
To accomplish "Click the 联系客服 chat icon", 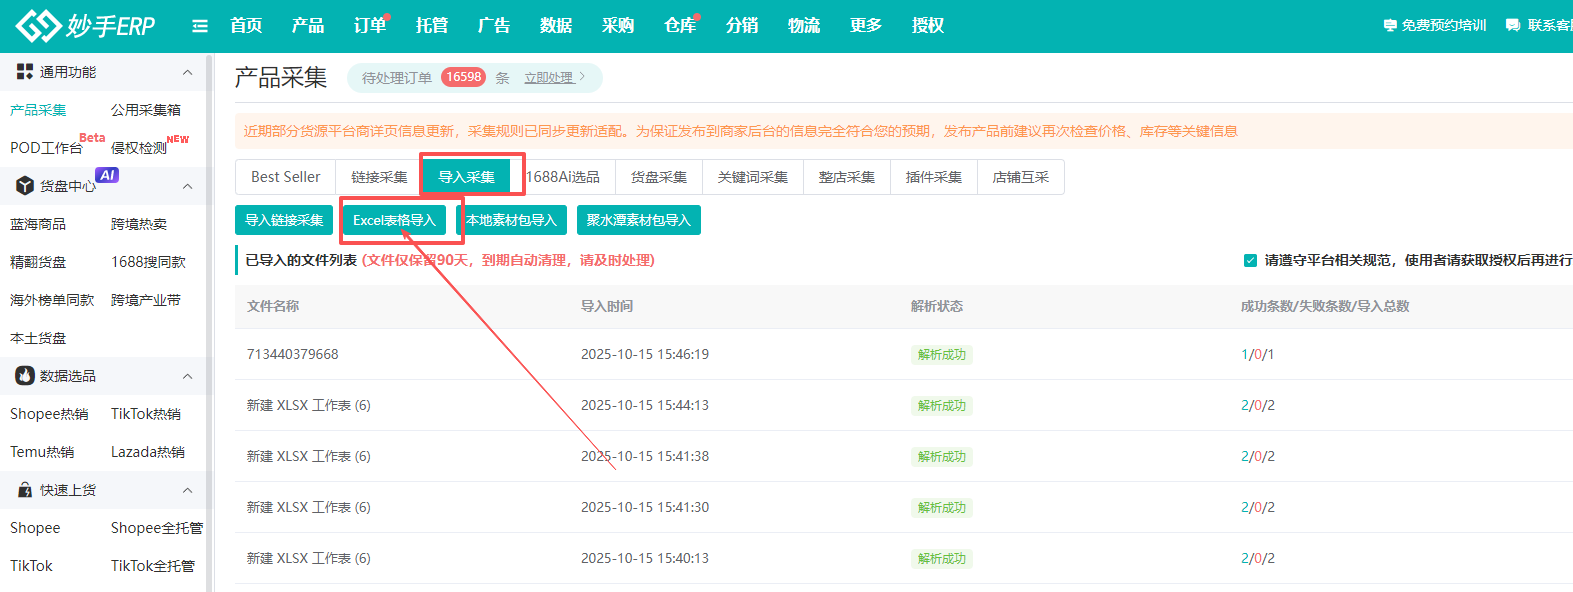I will coord(1513,26).
